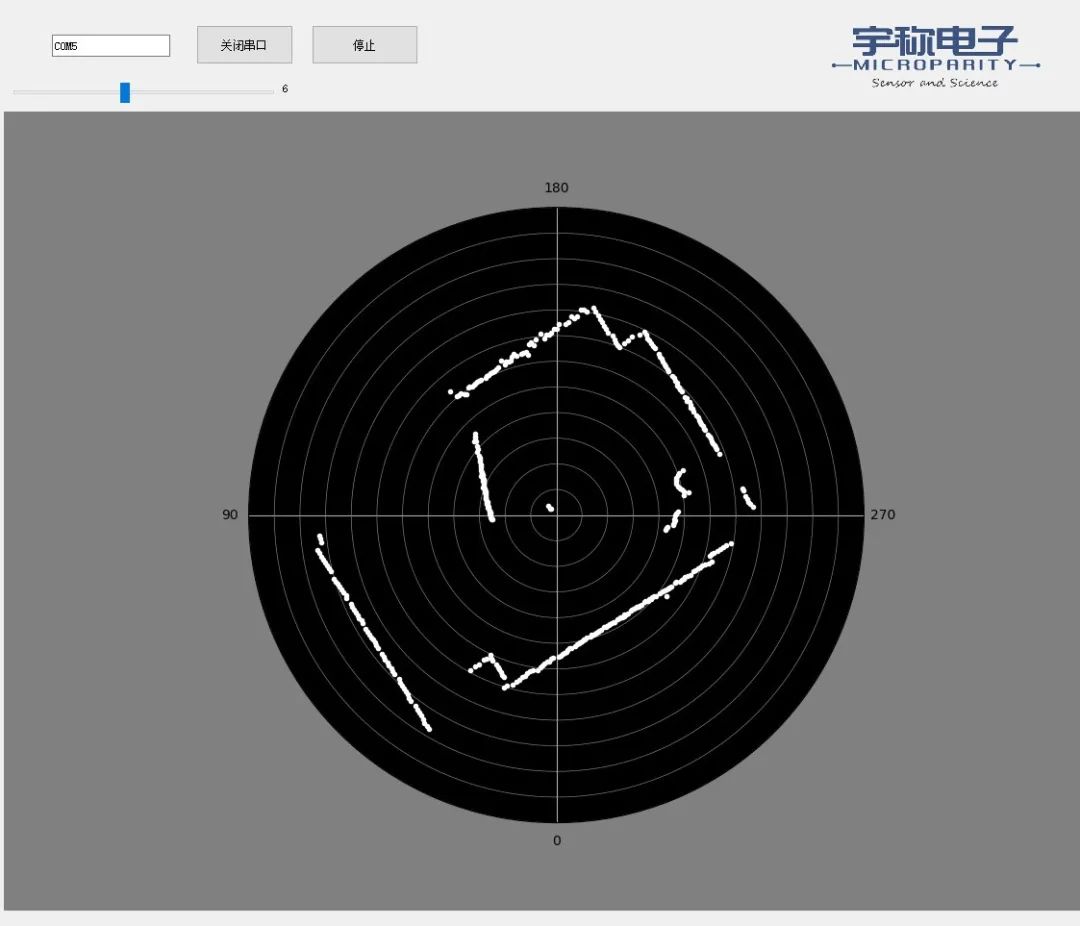1080x926 pixels.
Task: Click the blue slider handle
Action: [x=125, y=92]
